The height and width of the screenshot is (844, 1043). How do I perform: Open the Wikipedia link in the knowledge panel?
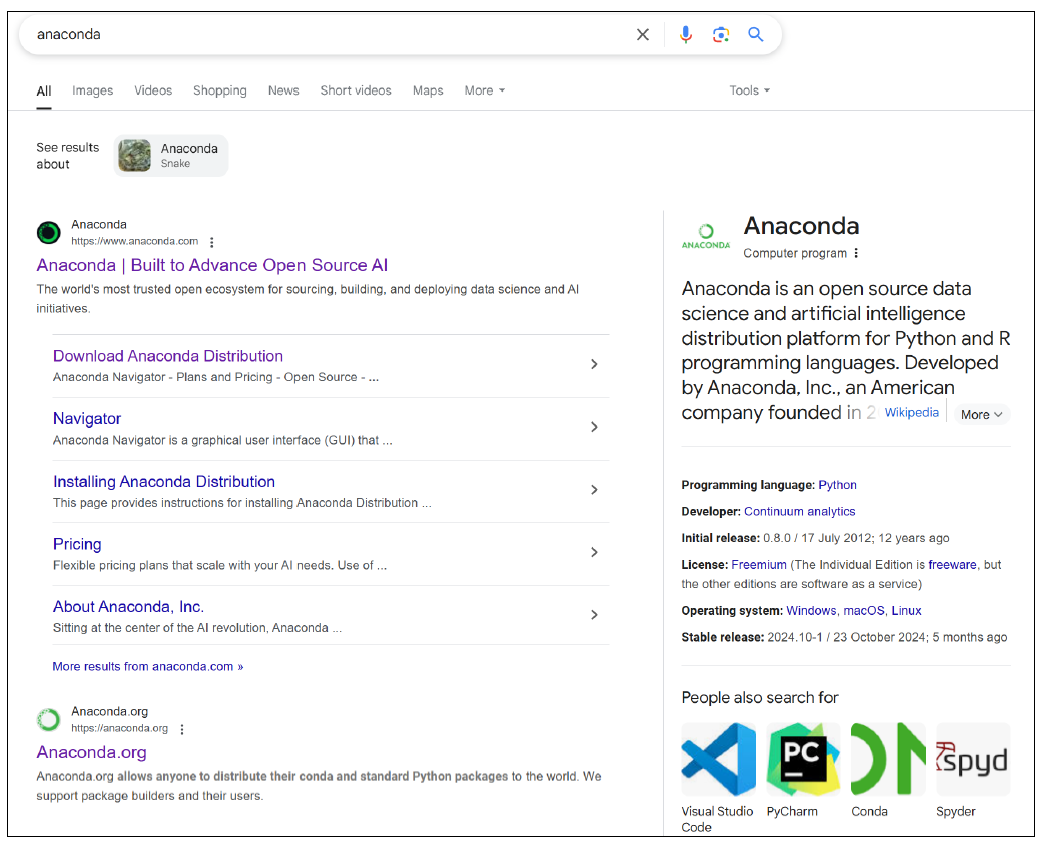(x=911, y=412)
